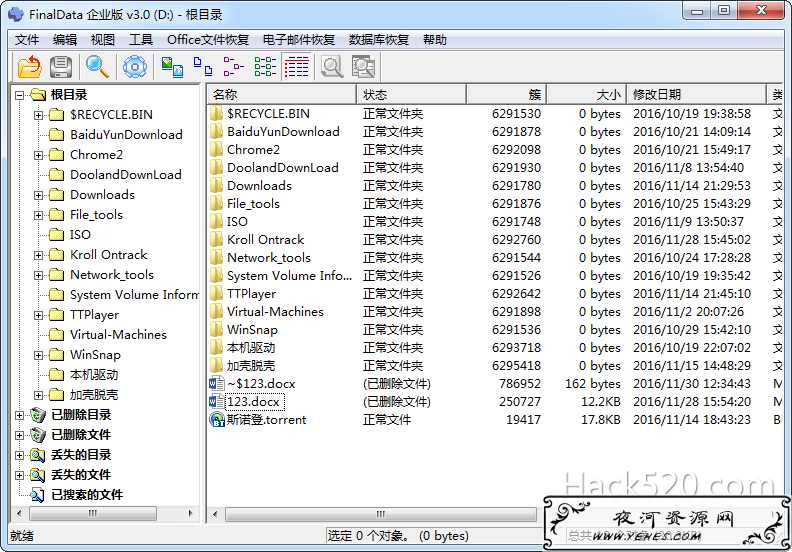Click the magnifier find icon in toolbar
Viewport: 792px width, 552px height.
(x=97, y=66)
